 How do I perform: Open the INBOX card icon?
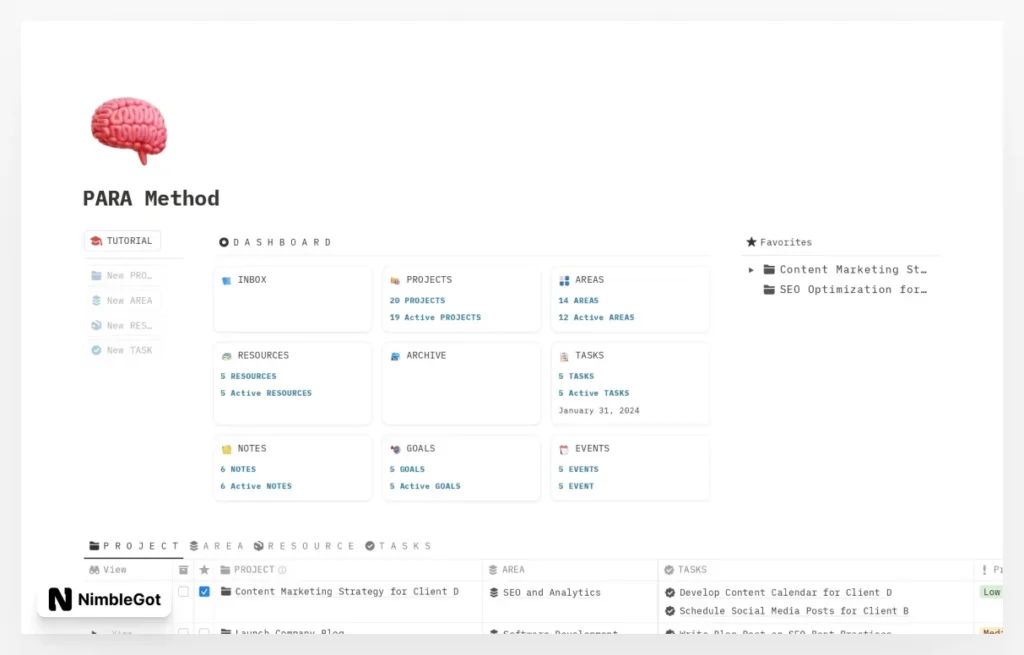click(x=226, y=280)
